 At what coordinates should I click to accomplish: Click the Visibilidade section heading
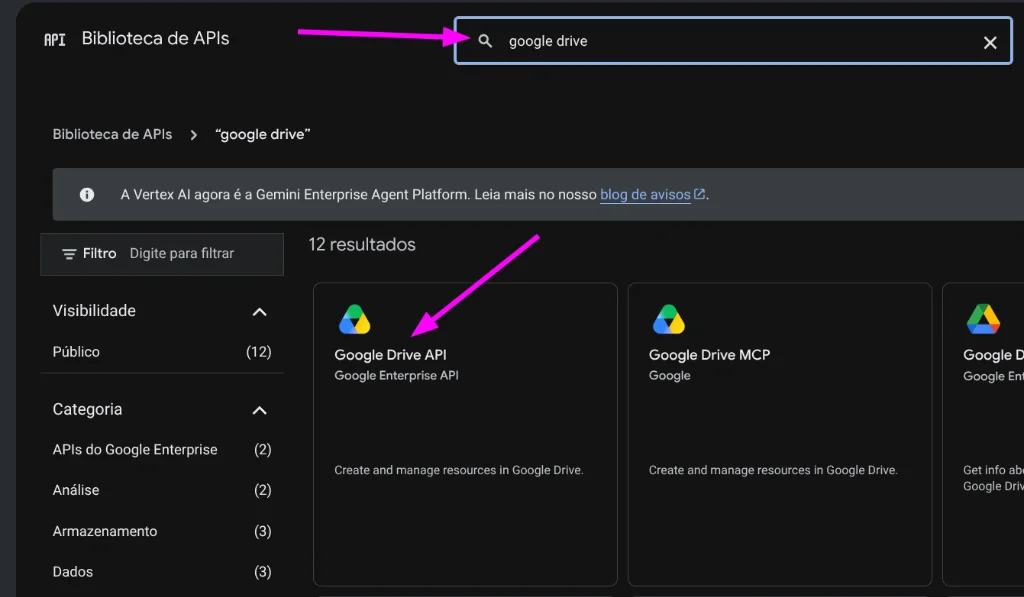pos(94,311)
